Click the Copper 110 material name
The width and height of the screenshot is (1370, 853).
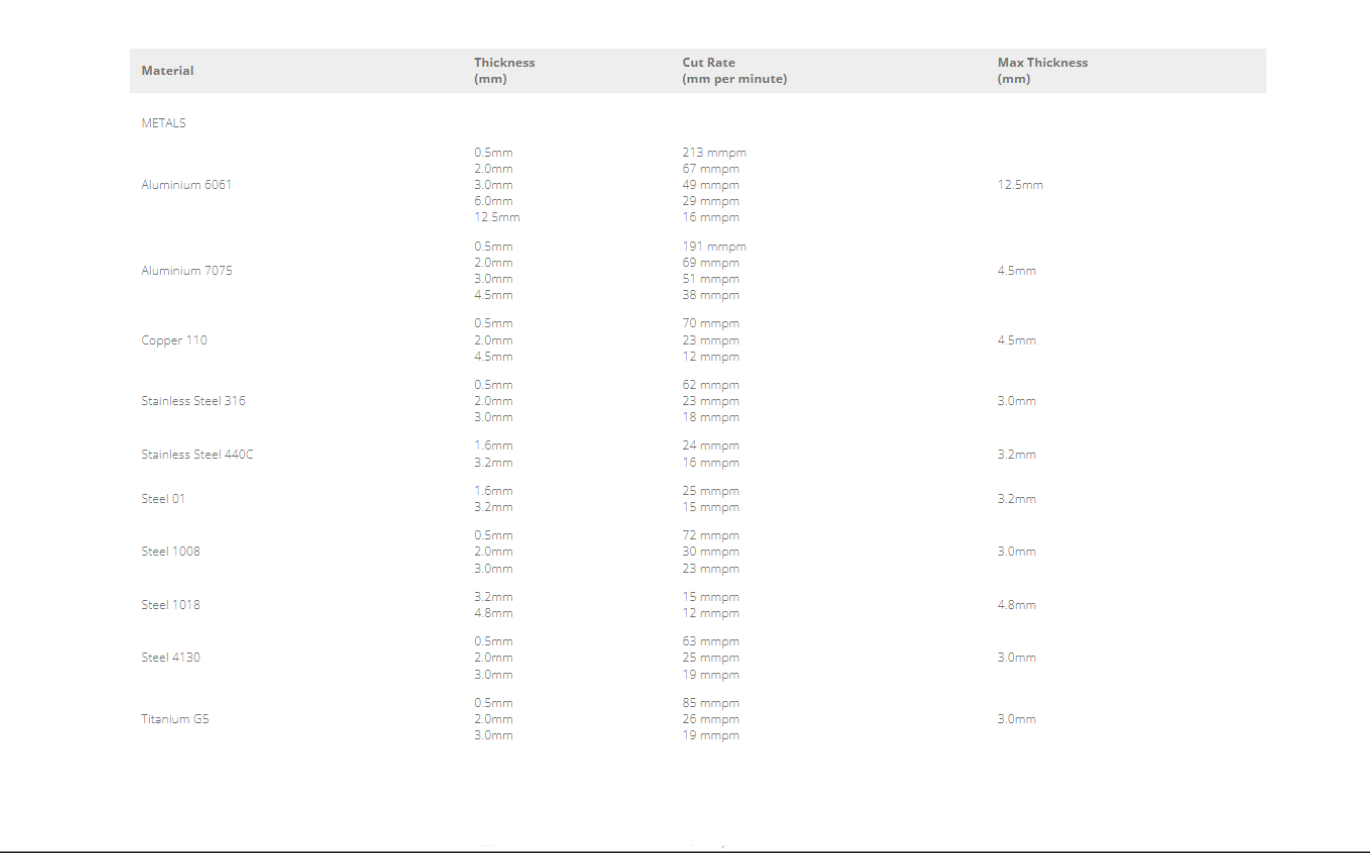click(x=174, y=340)
